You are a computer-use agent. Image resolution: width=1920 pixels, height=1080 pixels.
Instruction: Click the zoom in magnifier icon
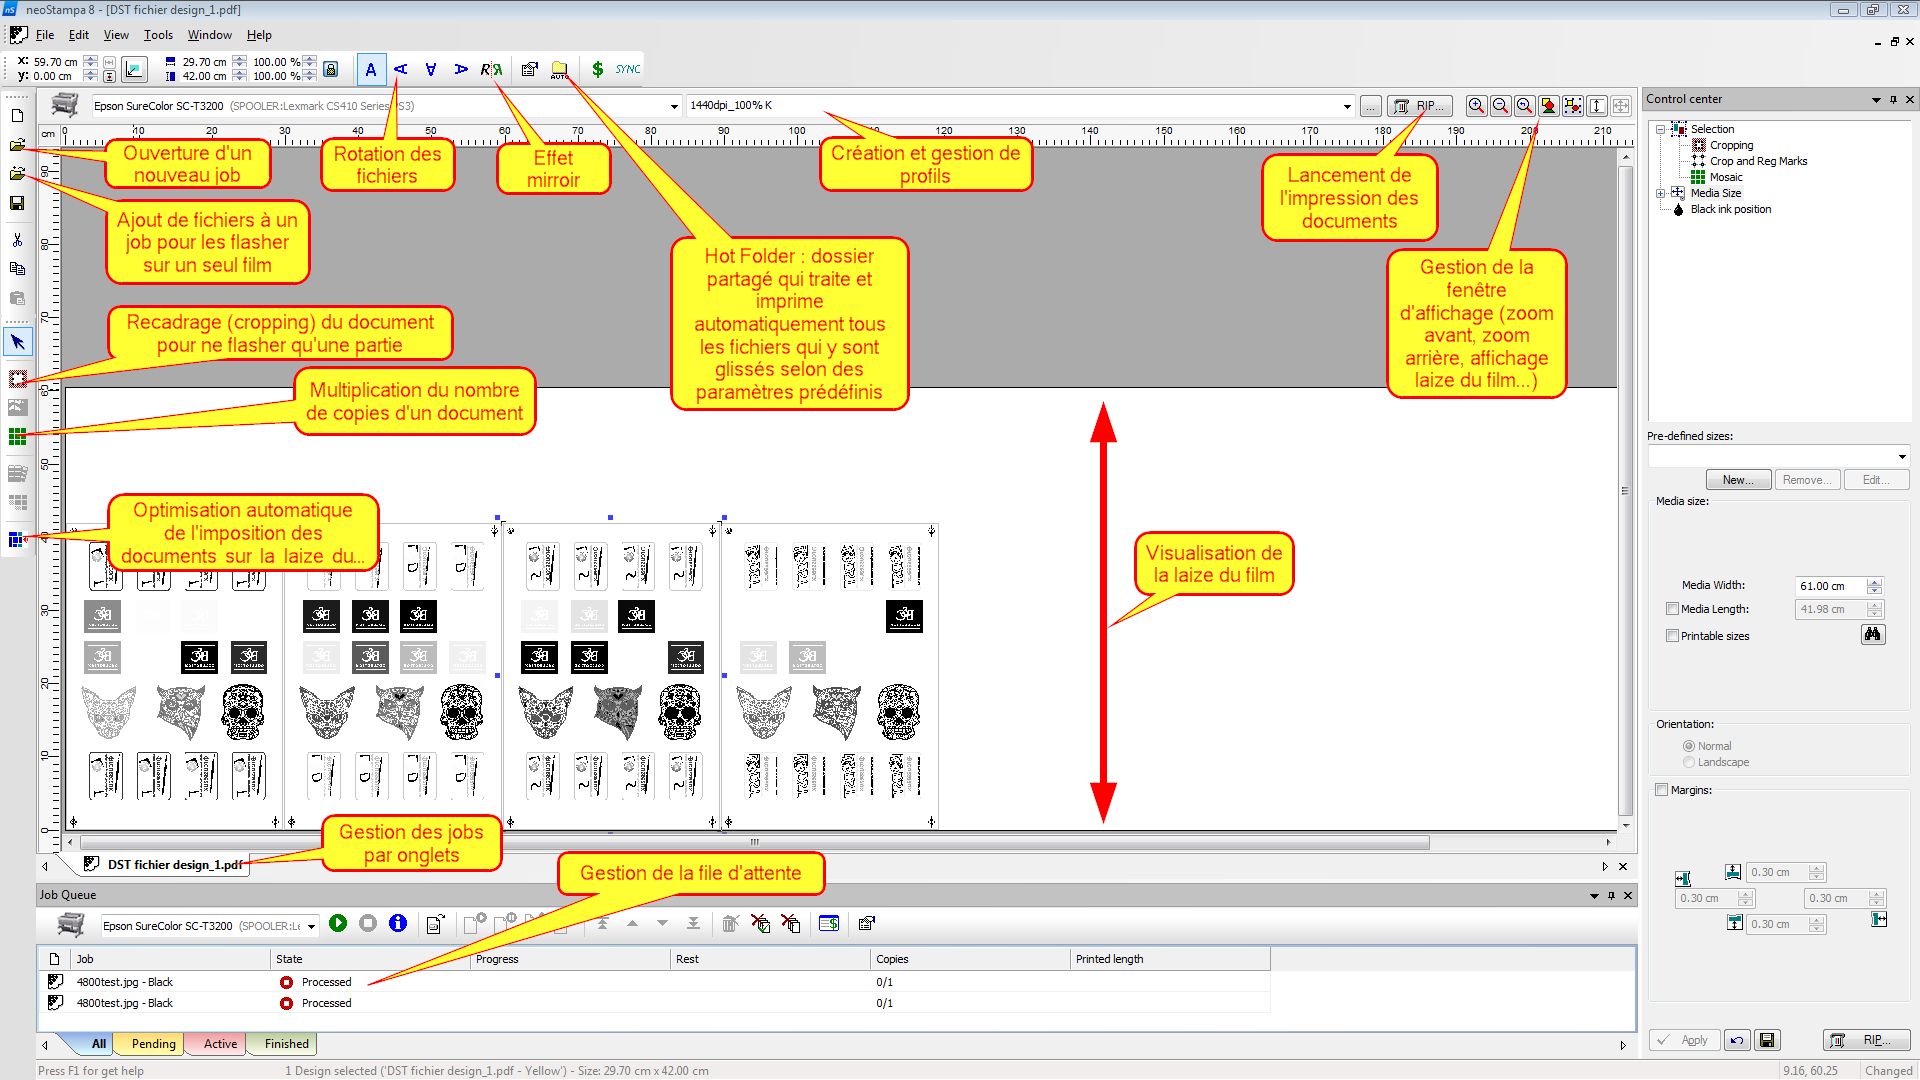pos(1476,106)
